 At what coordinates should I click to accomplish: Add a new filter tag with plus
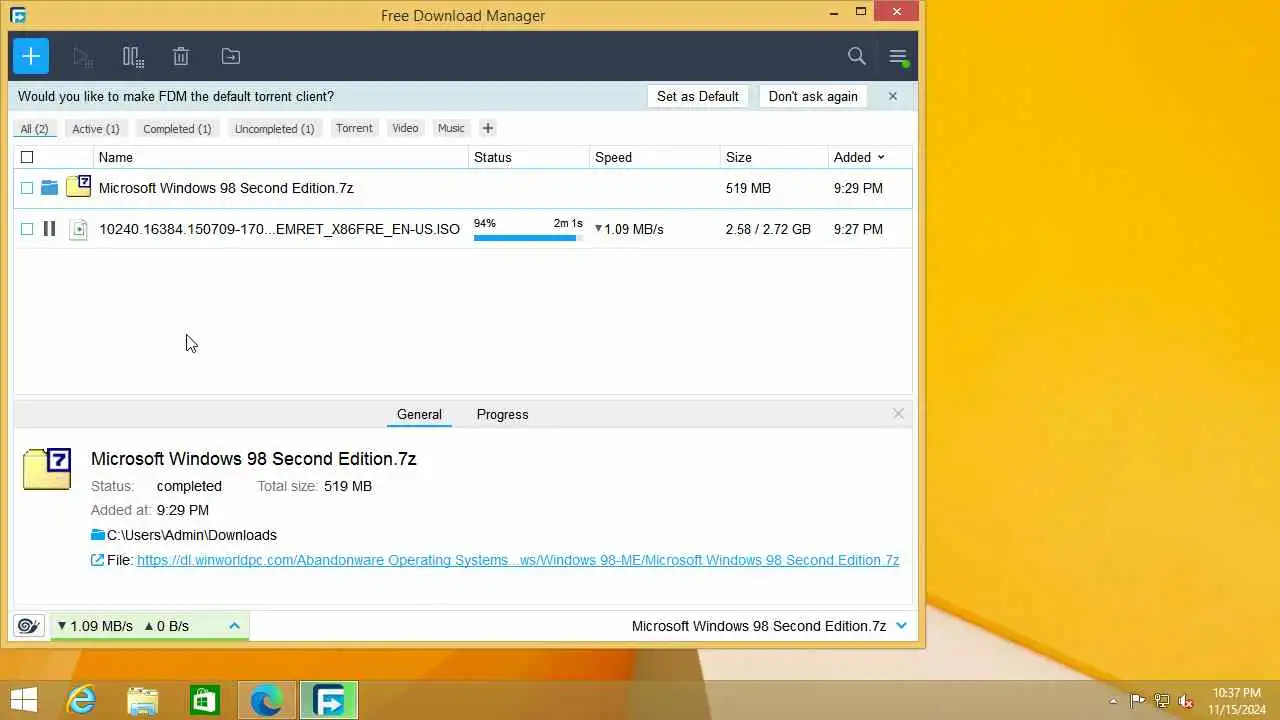point(487,128)
